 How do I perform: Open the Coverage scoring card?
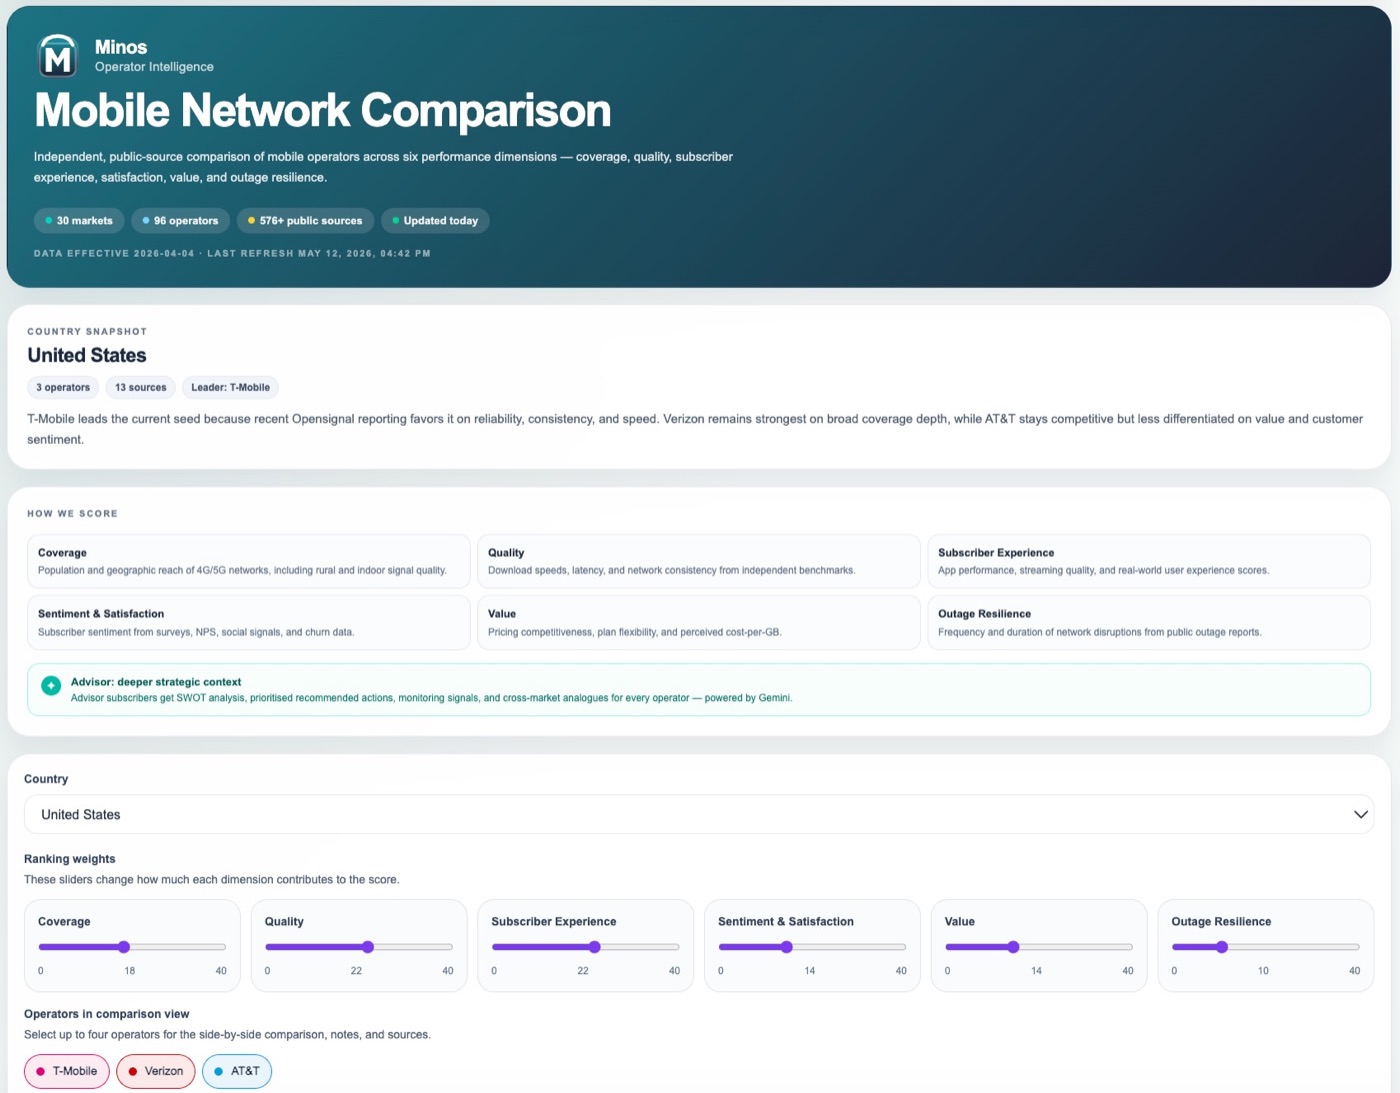[249, 561]
